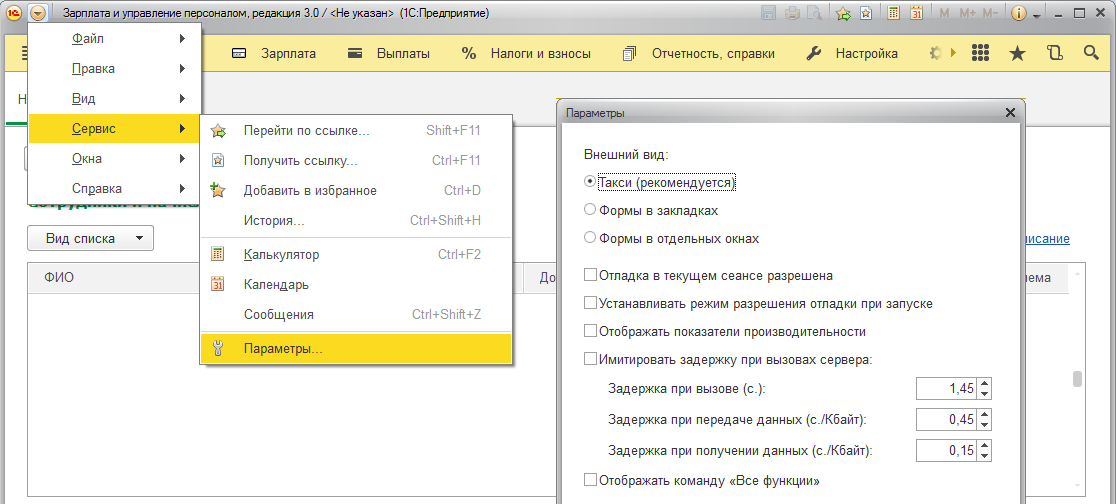This screenshot has width=1116, height=504.
Task: Choose История... menu entry
Action: [x=356, y=221]
